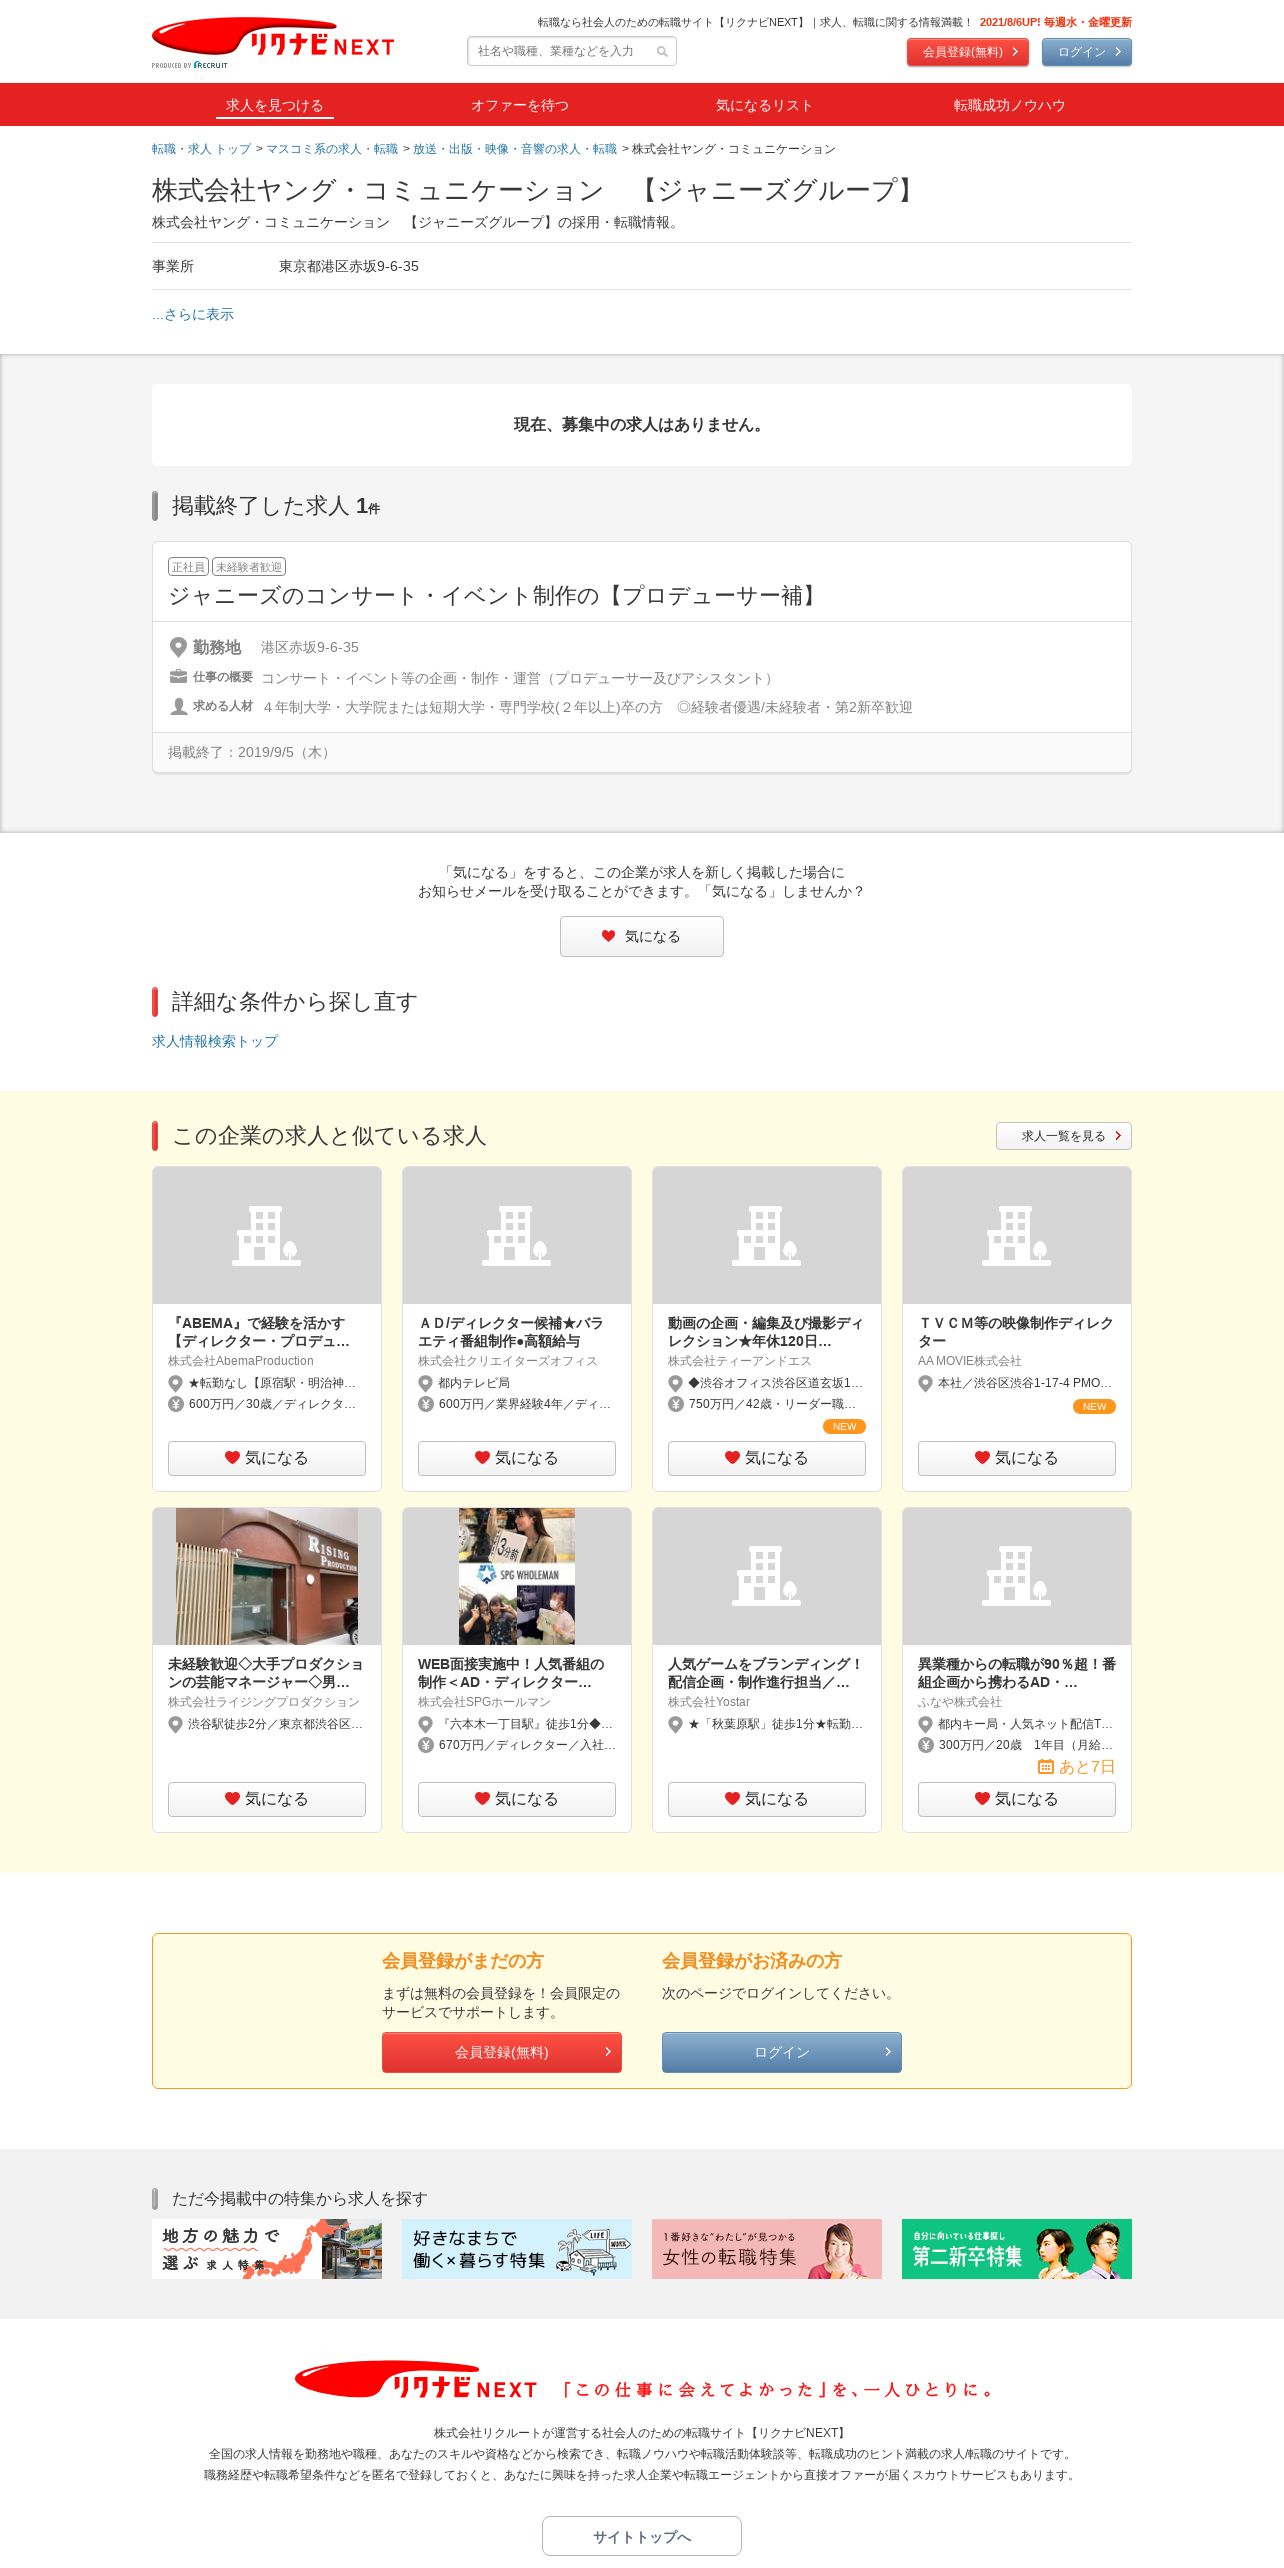Click the search magnifier icon in header
The width and height of the screenshot is (1284, 2568).
pos(662,52)
